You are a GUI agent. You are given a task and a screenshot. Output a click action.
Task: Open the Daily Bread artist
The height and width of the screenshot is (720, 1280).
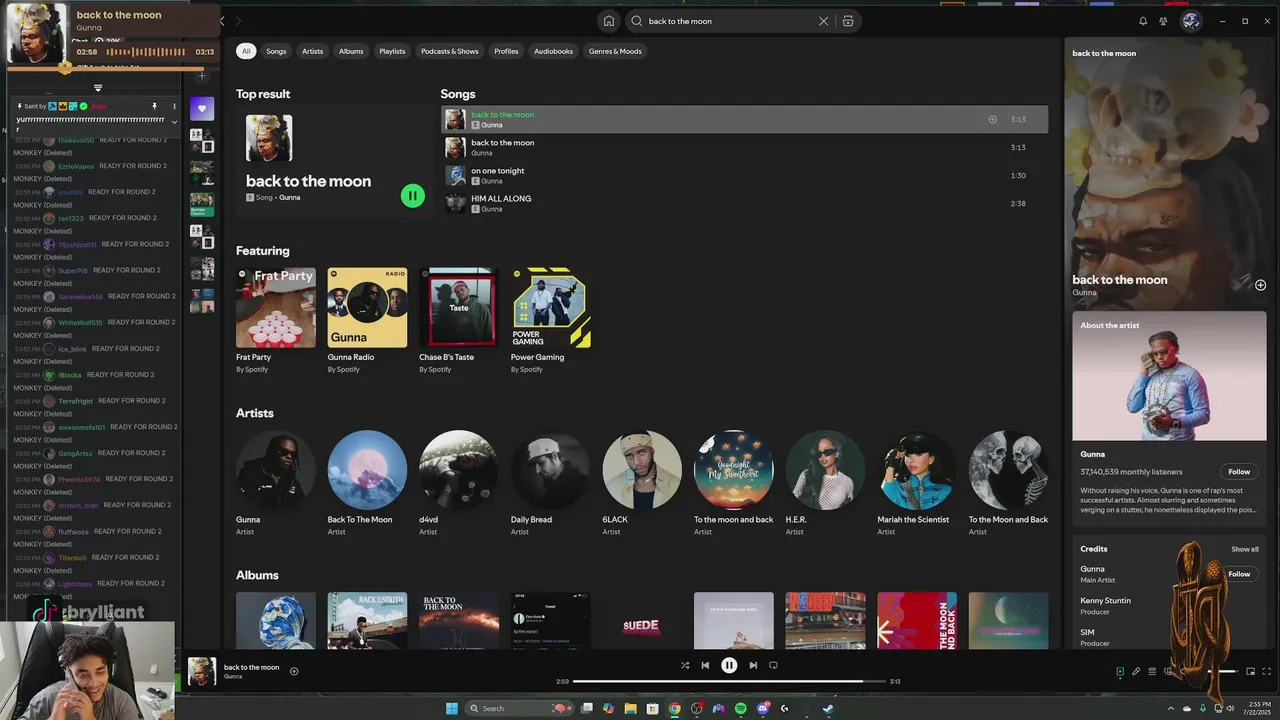(x=551, y=470)
